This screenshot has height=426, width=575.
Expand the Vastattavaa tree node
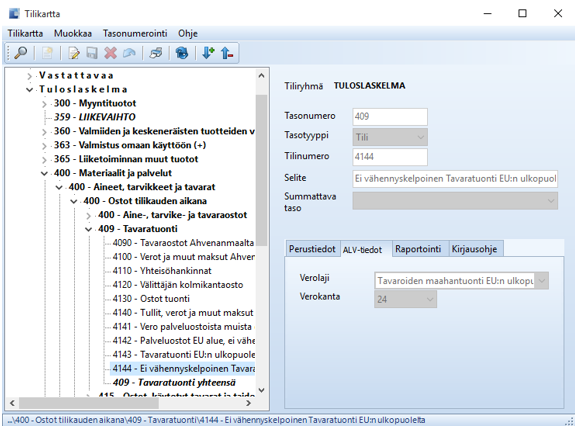pyautogui.click(x=29, y=76)
